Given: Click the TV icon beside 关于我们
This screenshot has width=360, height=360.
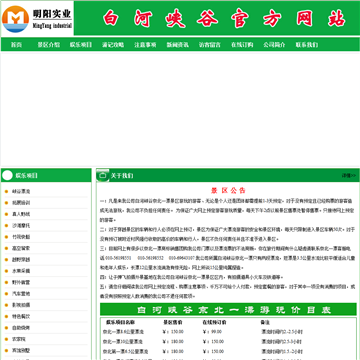Looking at the screenshot, I should pos(103,175).
